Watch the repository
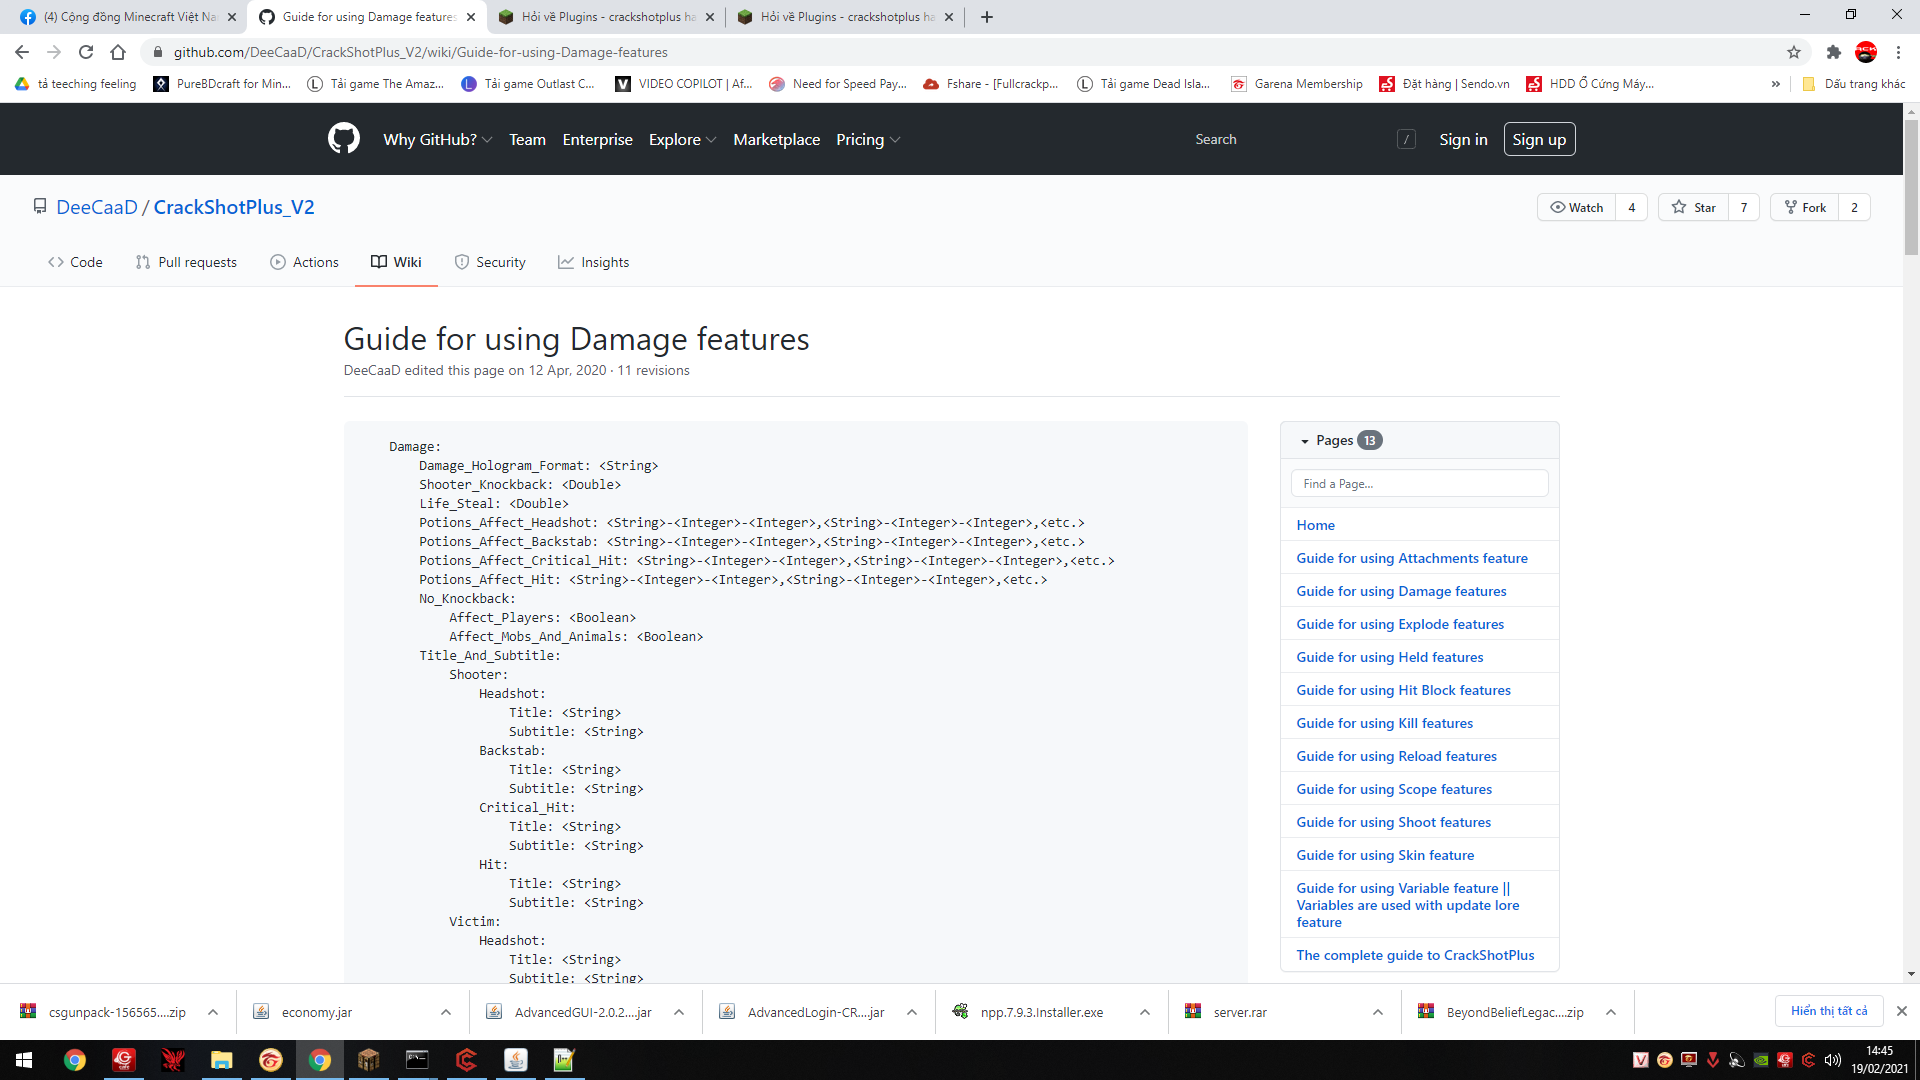This screenshot has height=1080, width=1920. (x=1576, y=207)
